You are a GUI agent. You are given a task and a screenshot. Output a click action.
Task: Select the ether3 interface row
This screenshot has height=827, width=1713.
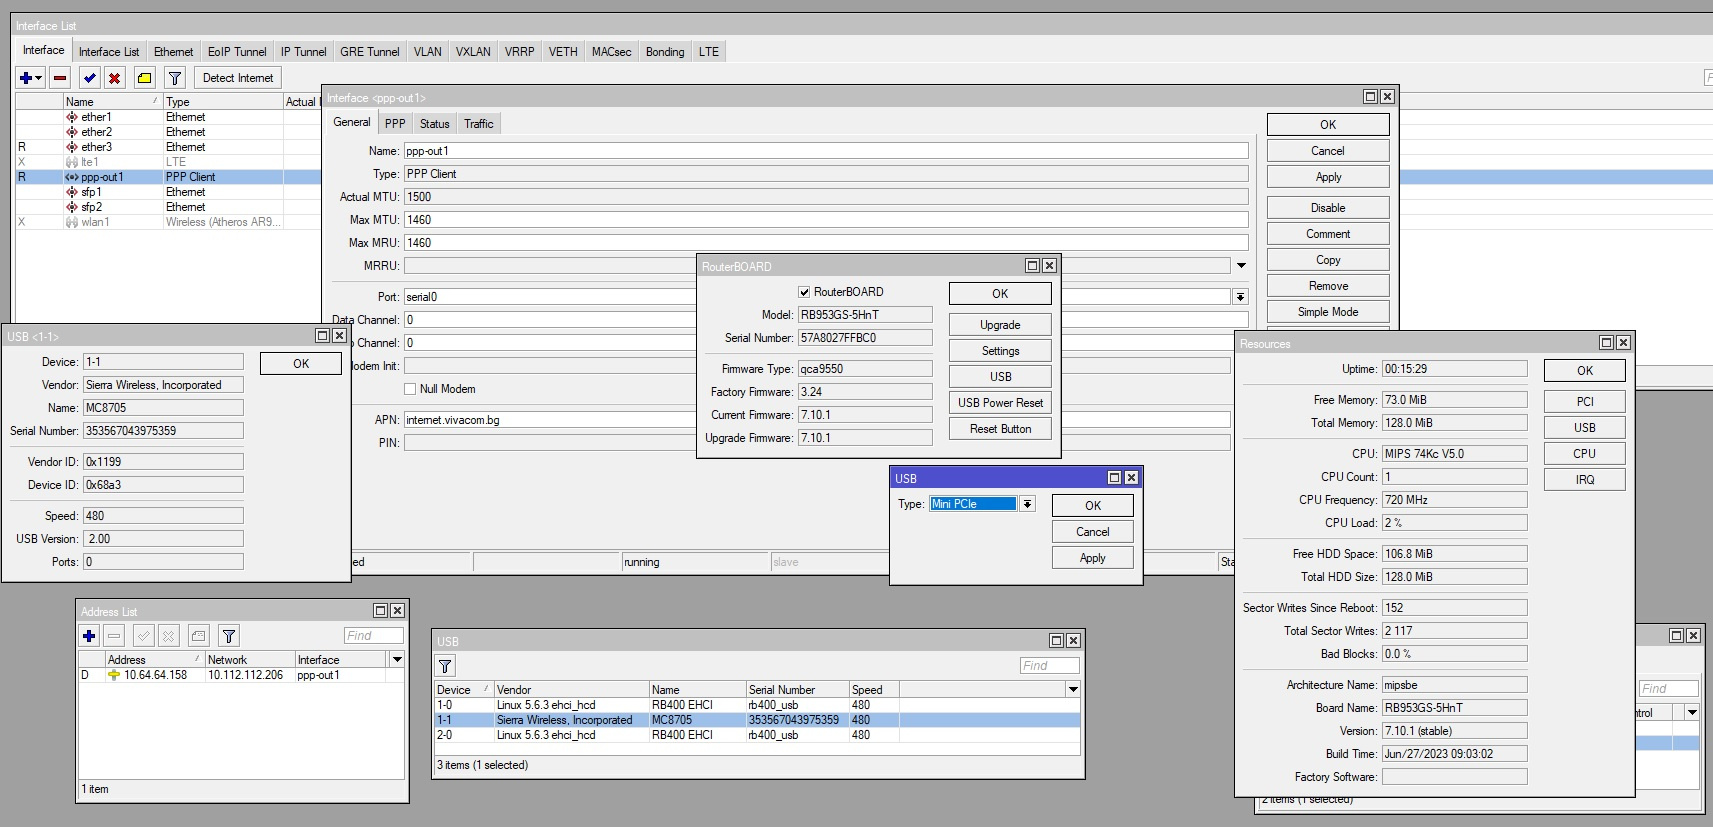[97, 147]
